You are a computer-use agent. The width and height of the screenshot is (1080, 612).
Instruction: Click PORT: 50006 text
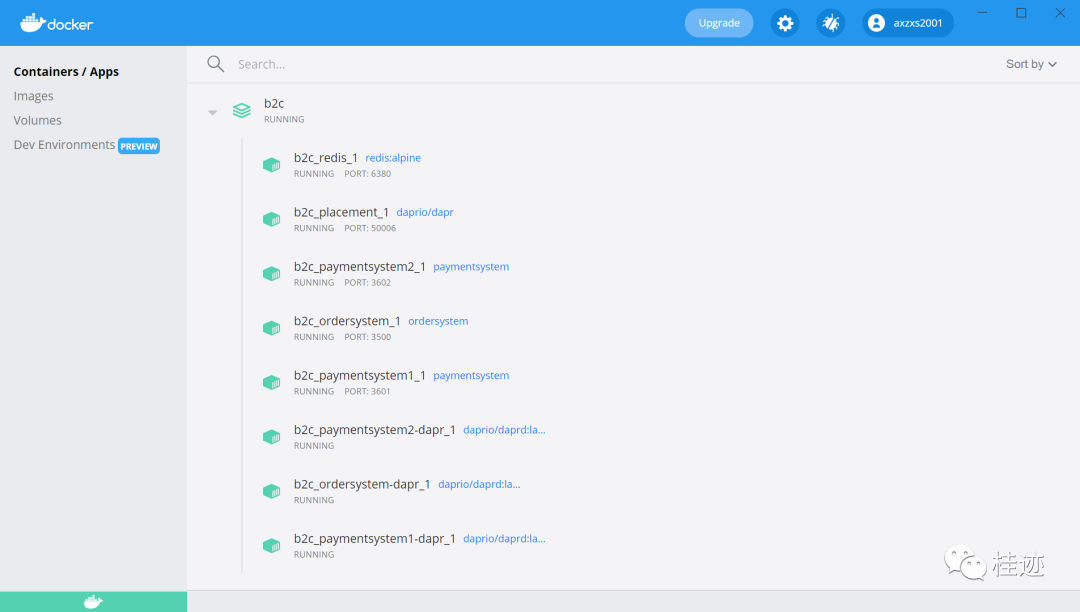click(370, 228)
